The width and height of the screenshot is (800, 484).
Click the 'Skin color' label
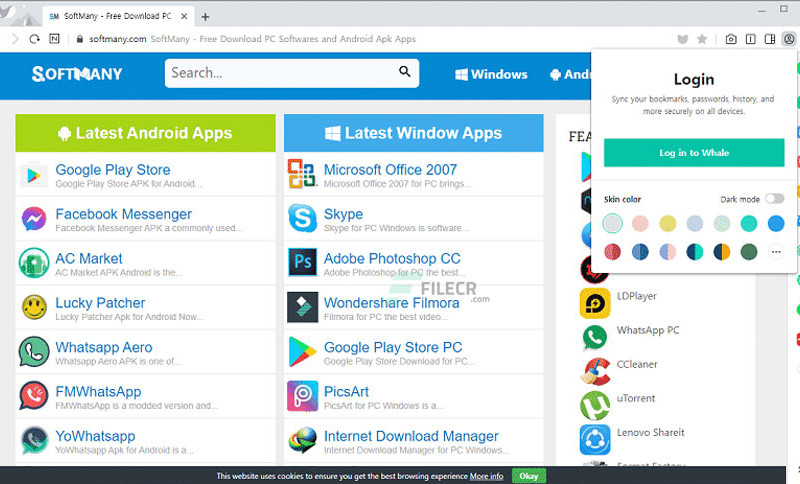(622, 199)
